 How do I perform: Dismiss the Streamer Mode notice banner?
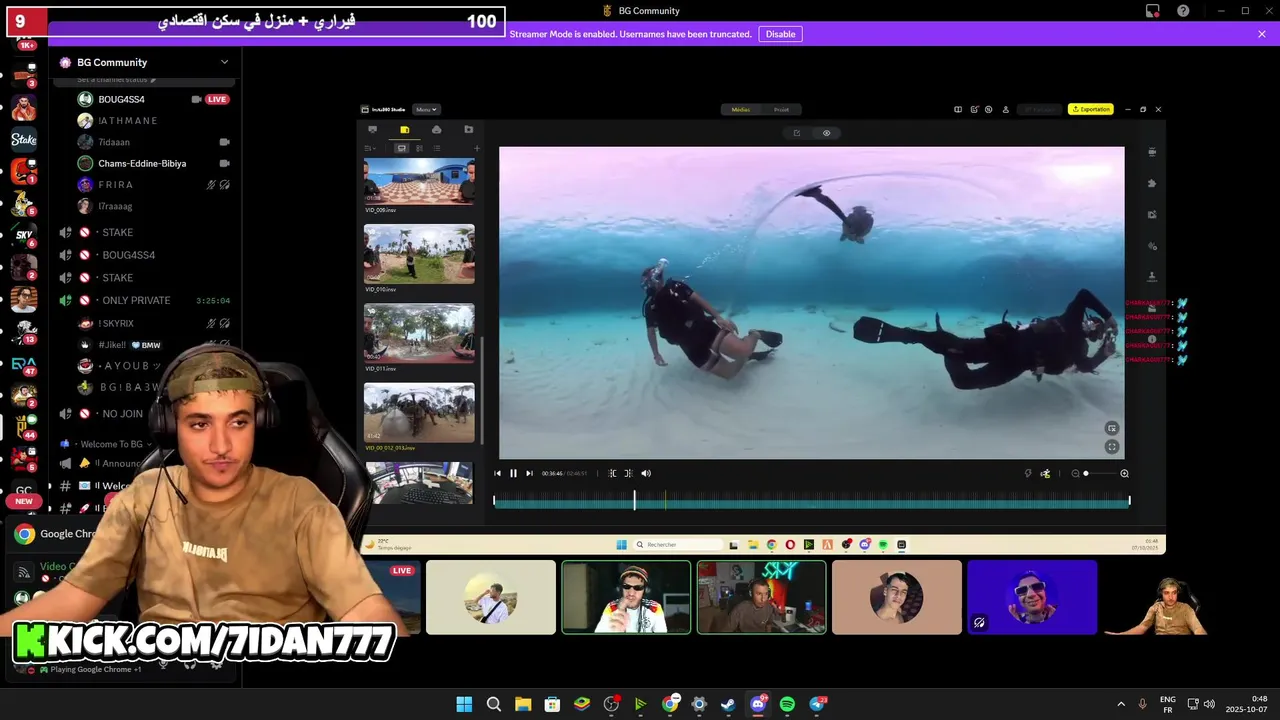click(1262, 34)
